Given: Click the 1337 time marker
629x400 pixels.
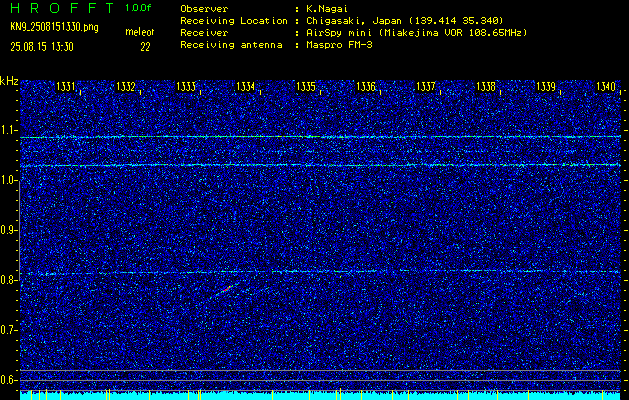Looking at the screenshot, I should coord(426,87).
